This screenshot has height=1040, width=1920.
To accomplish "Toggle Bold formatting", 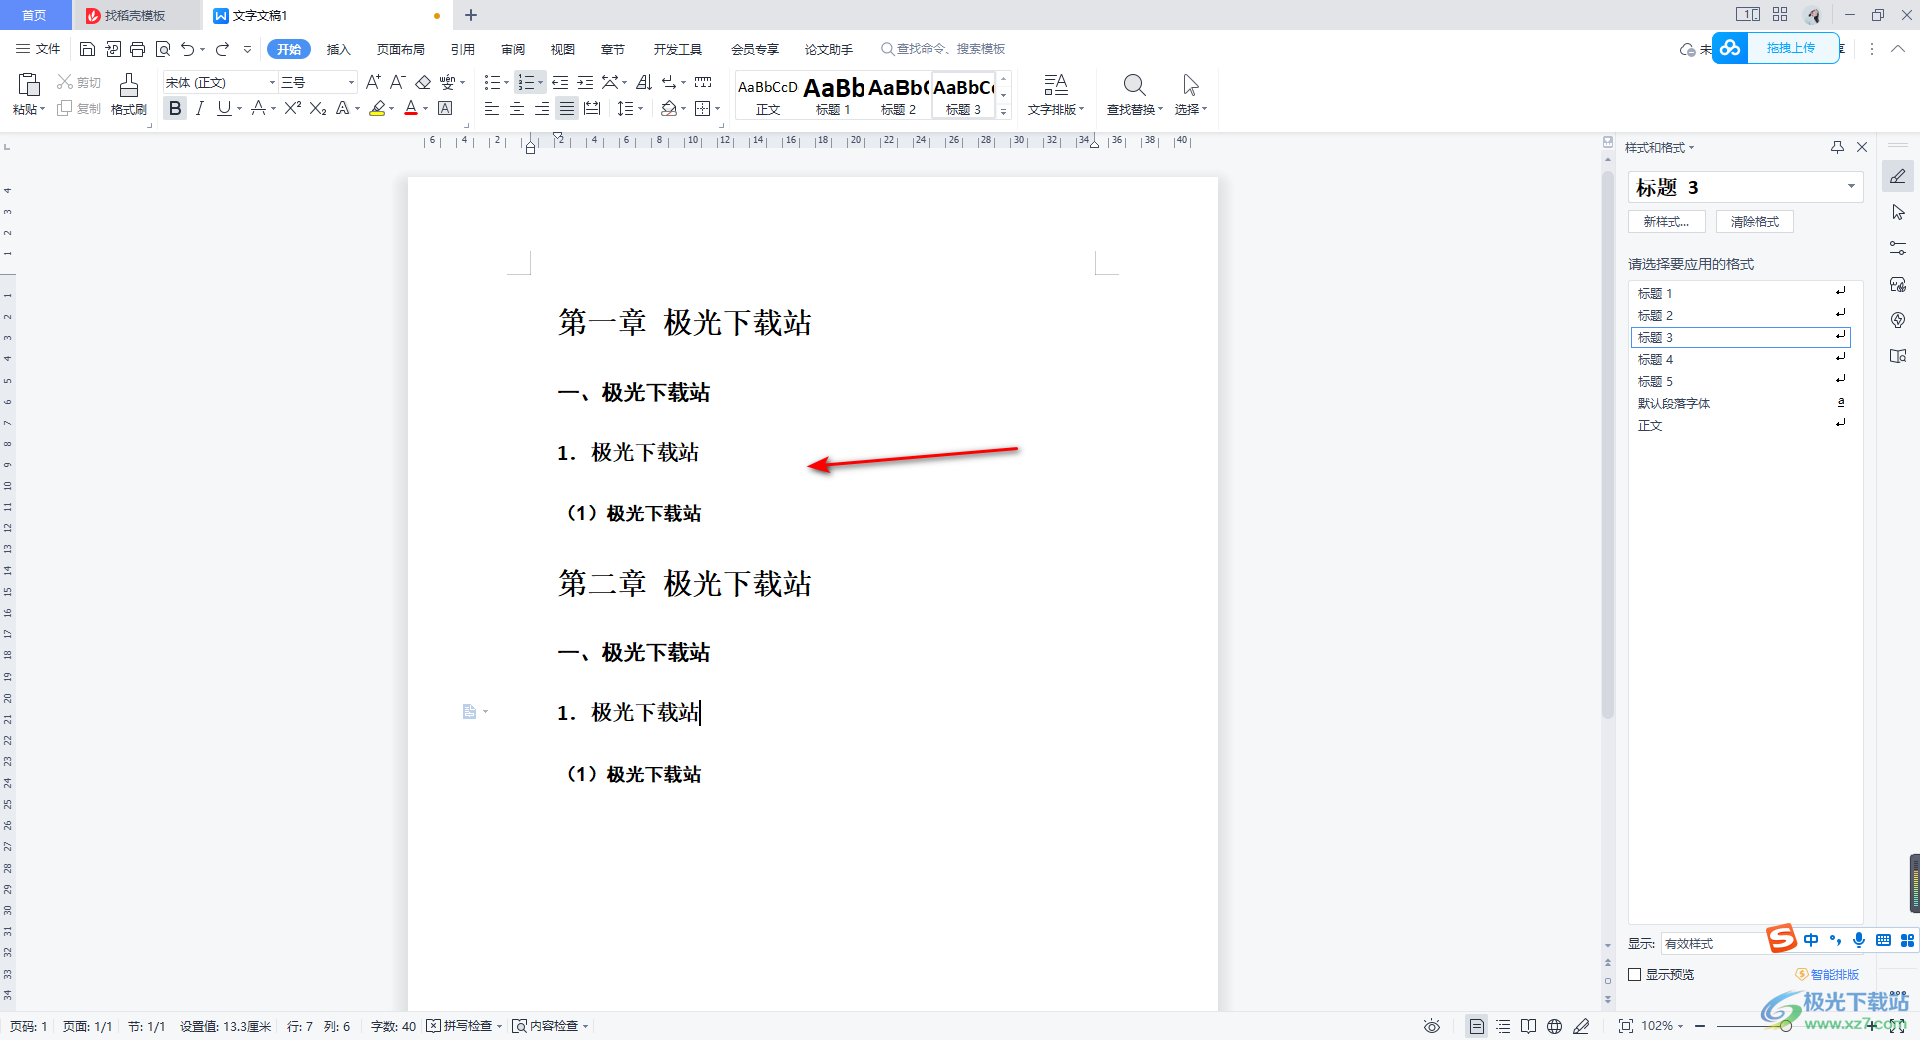I will pos(175,108).
